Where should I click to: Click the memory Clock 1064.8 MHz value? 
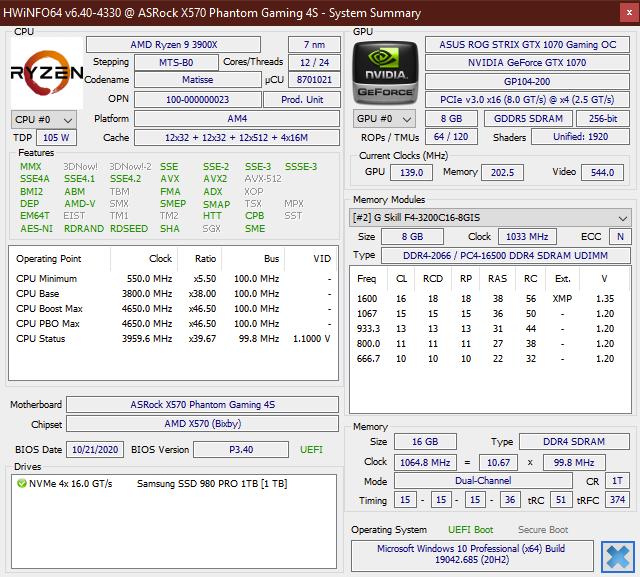click(x=425, y=463)
